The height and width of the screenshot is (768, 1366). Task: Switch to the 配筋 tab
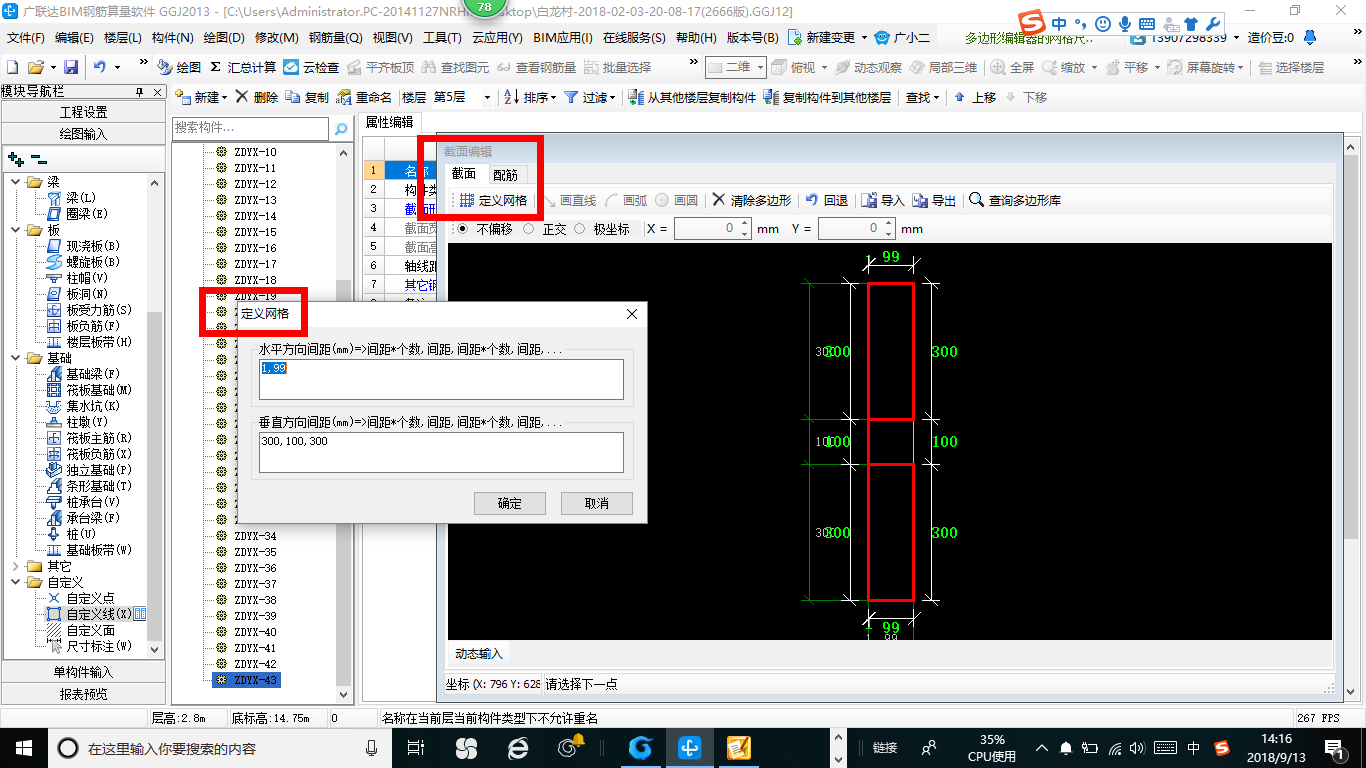pyautogui.click(x=506, y=175)
